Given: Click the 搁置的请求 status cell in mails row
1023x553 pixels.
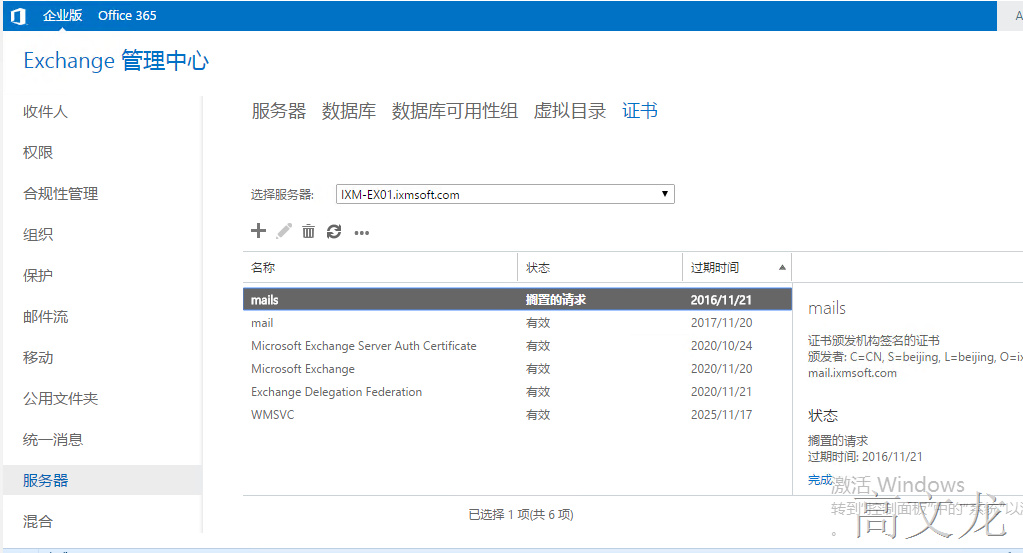Looking at the screenshot, I should point(556,299).
